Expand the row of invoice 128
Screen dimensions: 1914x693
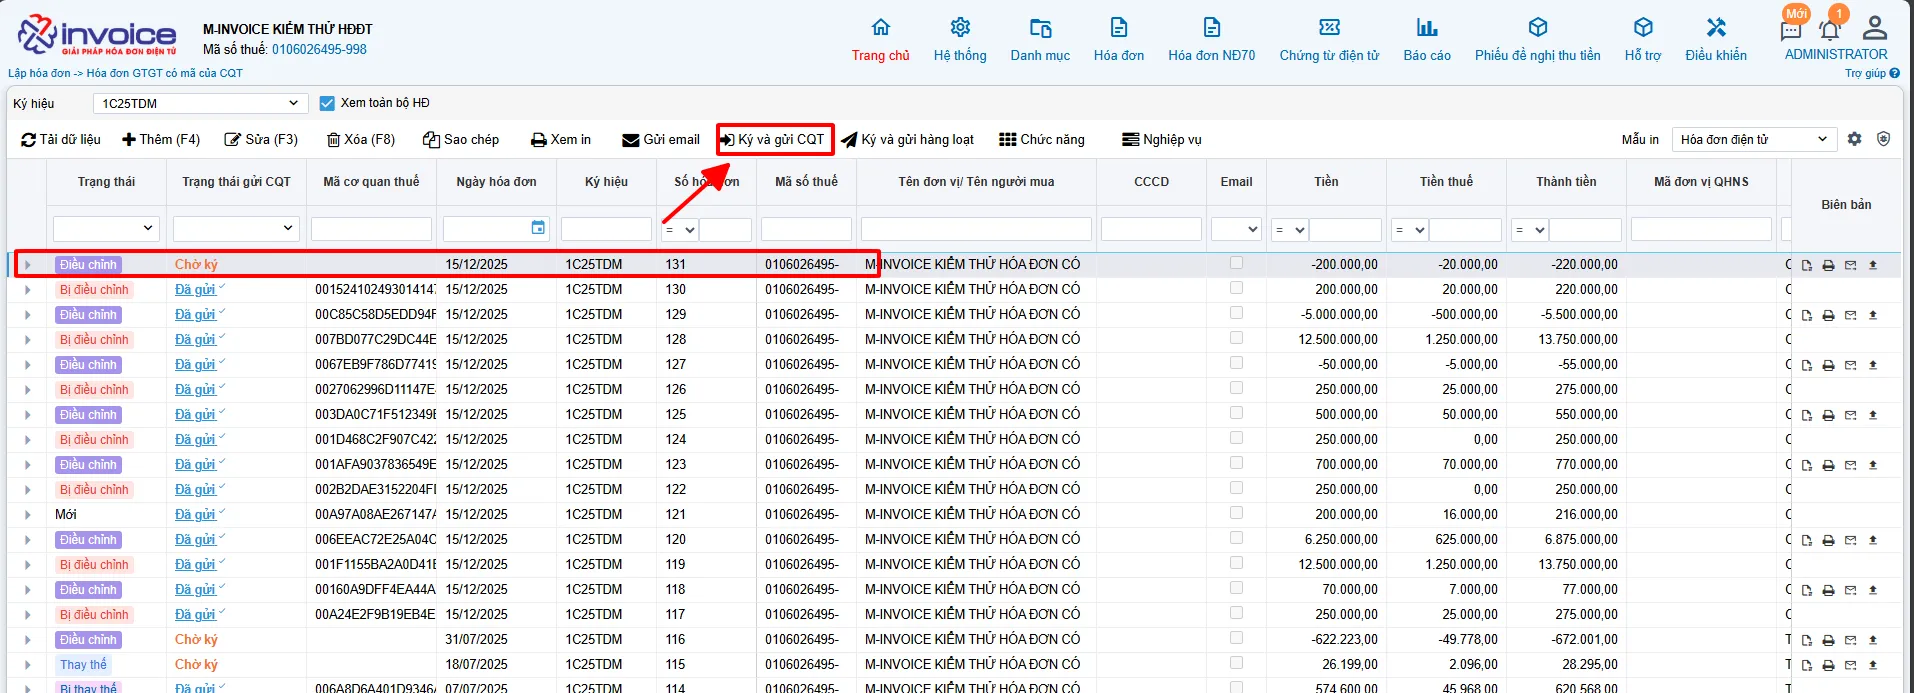(27, 340)
